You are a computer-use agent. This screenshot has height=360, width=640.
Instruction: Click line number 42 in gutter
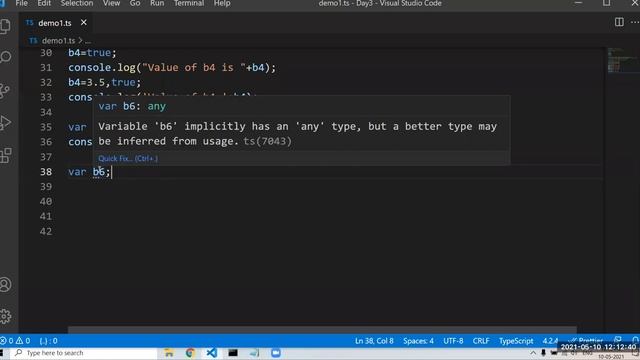(46, 231)
